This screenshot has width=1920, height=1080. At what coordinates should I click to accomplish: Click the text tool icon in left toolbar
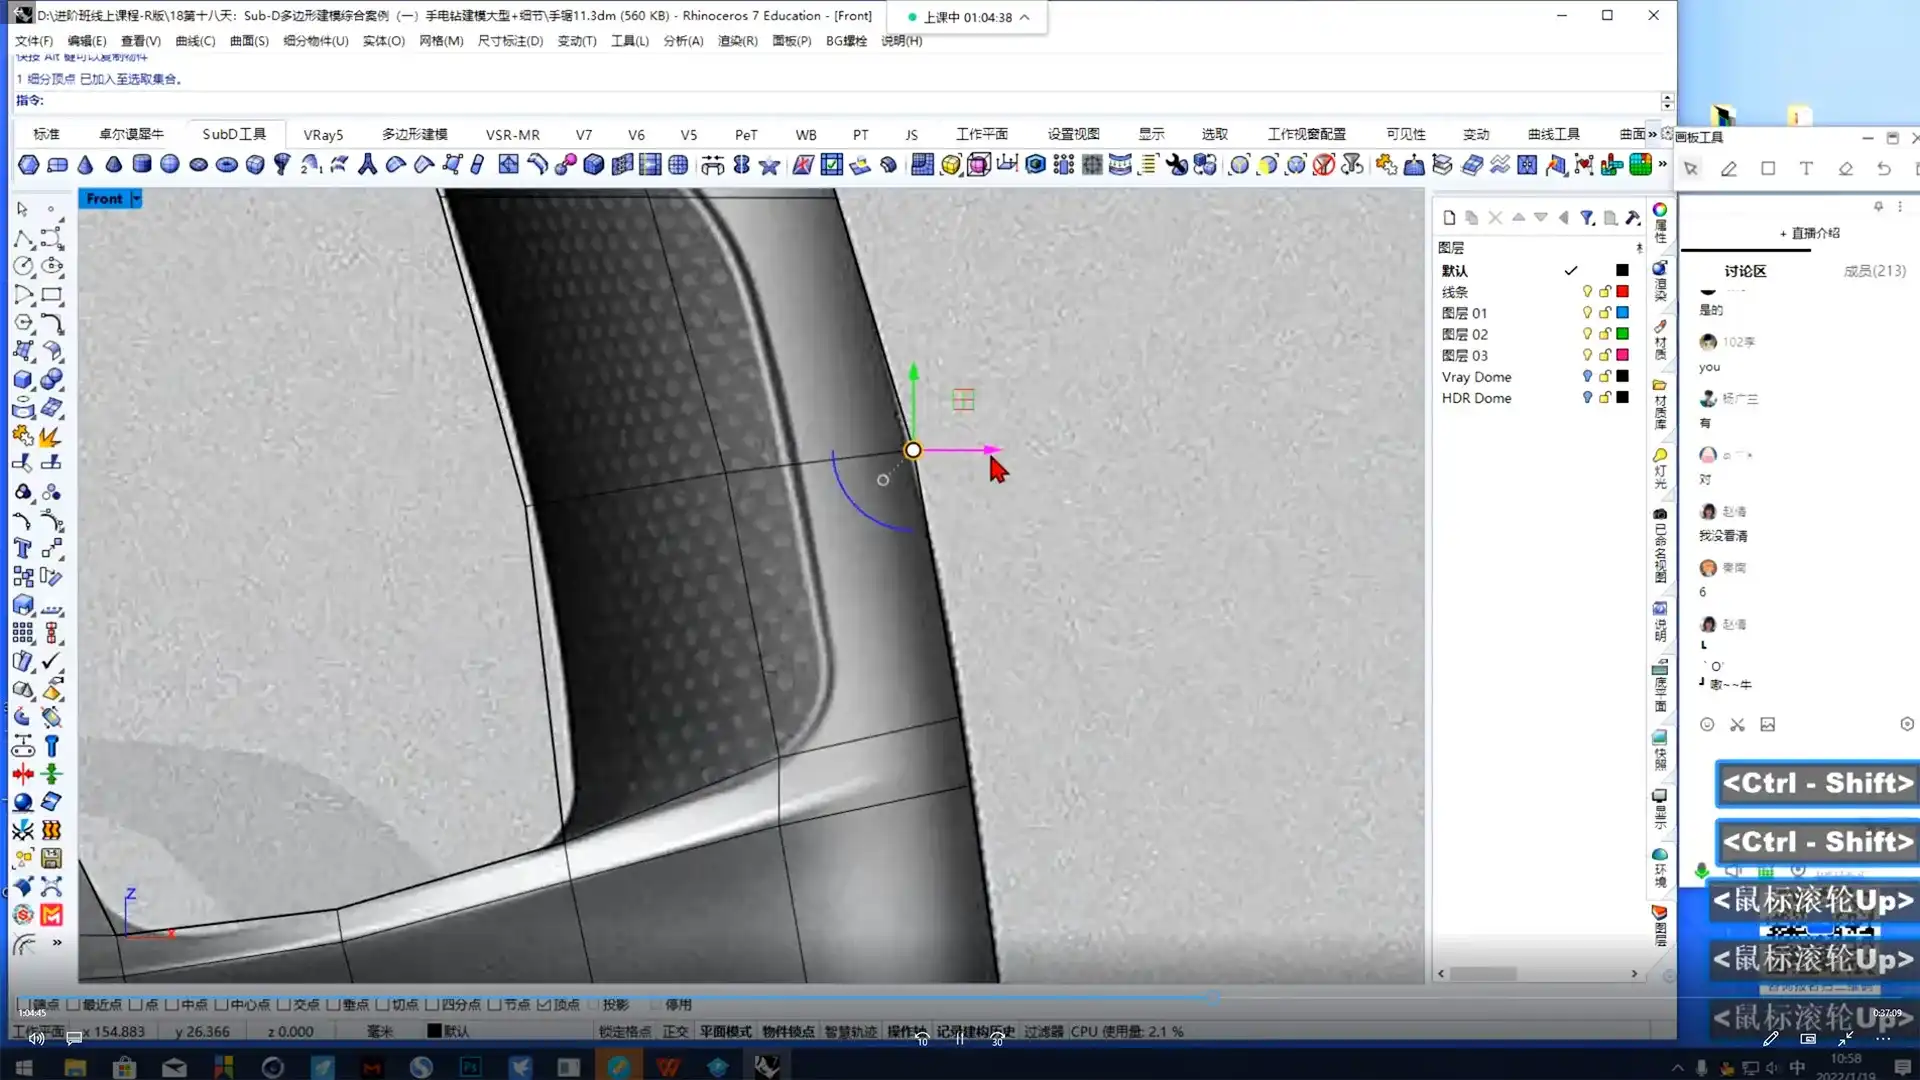tap(23, 548)
